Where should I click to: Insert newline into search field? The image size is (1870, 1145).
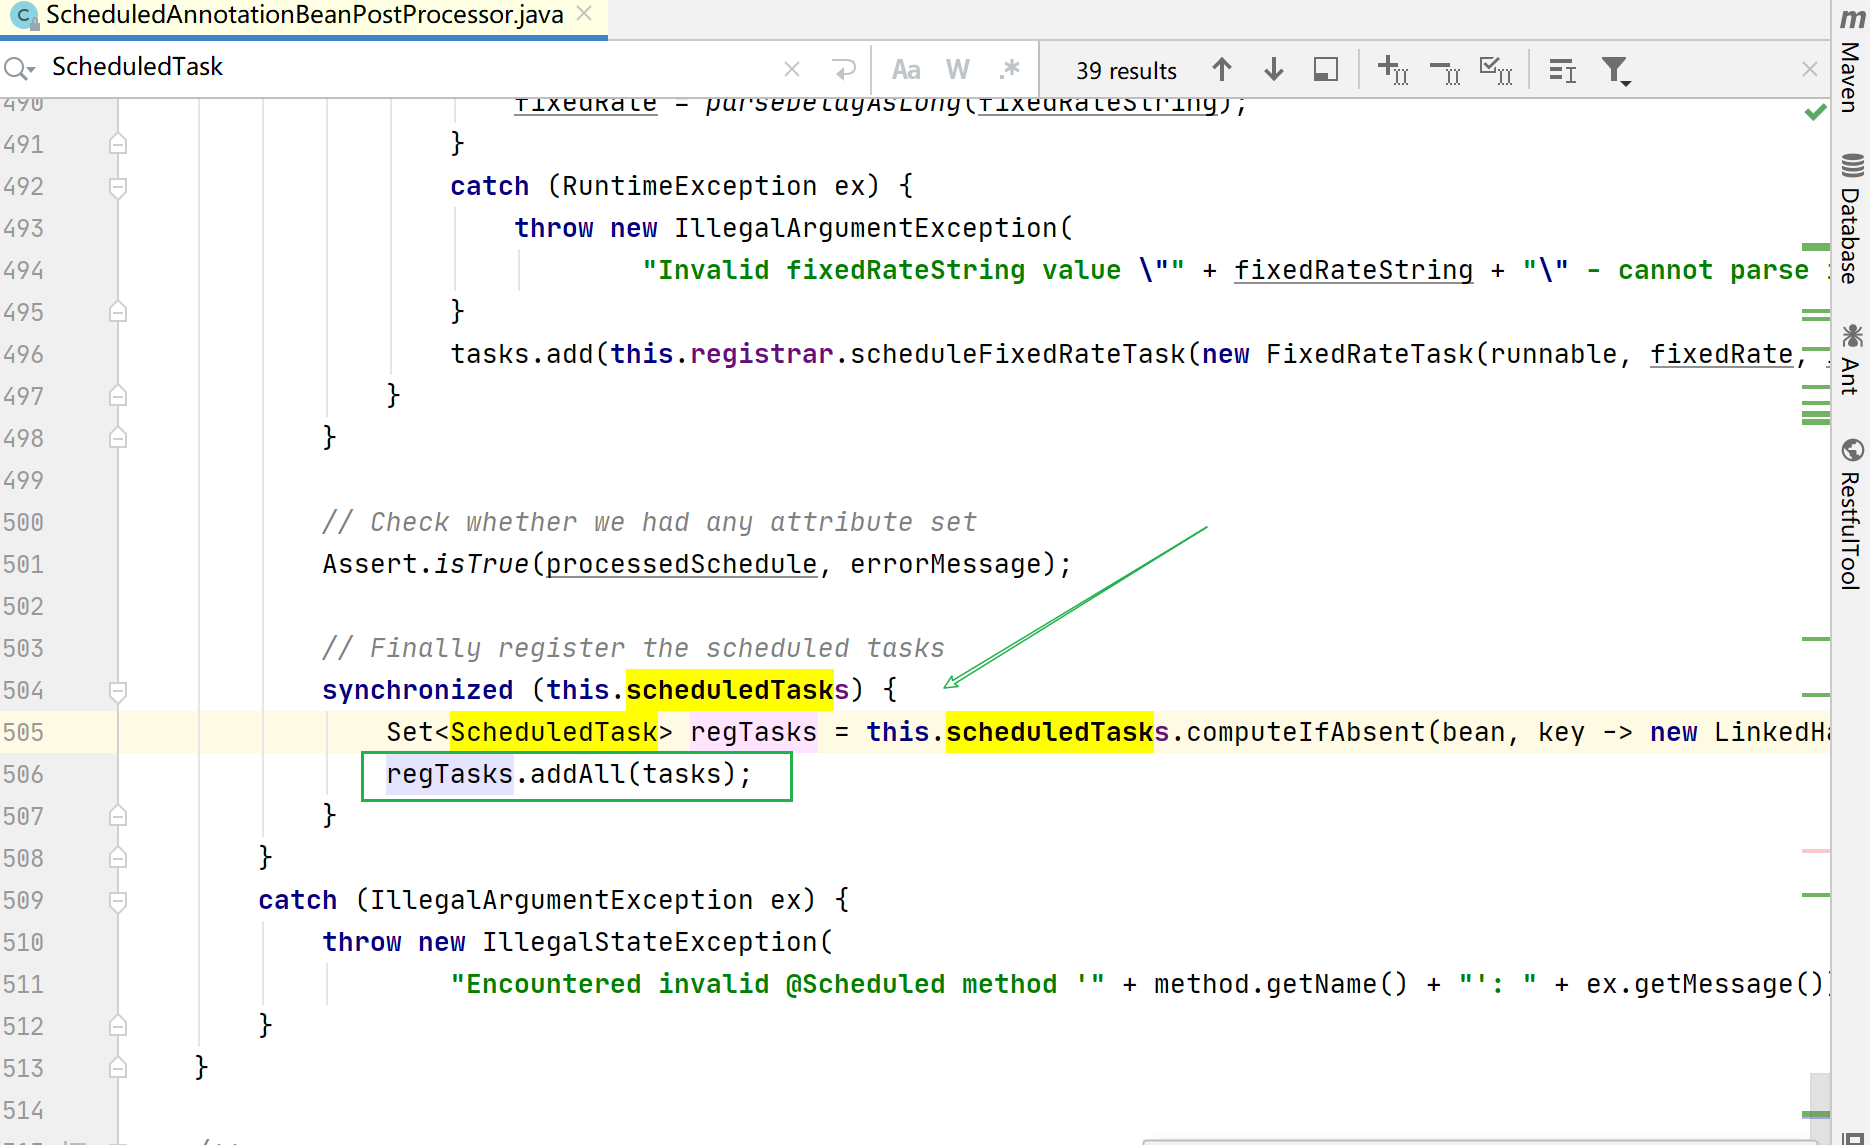(845, 69)
